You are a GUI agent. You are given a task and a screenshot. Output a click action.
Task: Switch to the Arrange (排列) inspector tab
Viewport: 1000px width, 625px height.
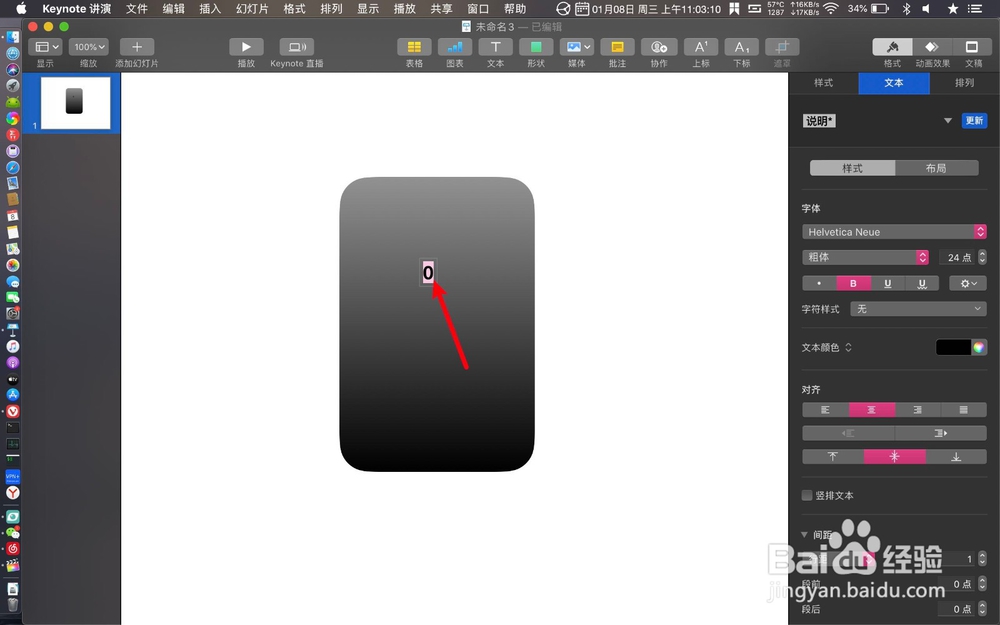pyautogui.click(x=964, y=83)
